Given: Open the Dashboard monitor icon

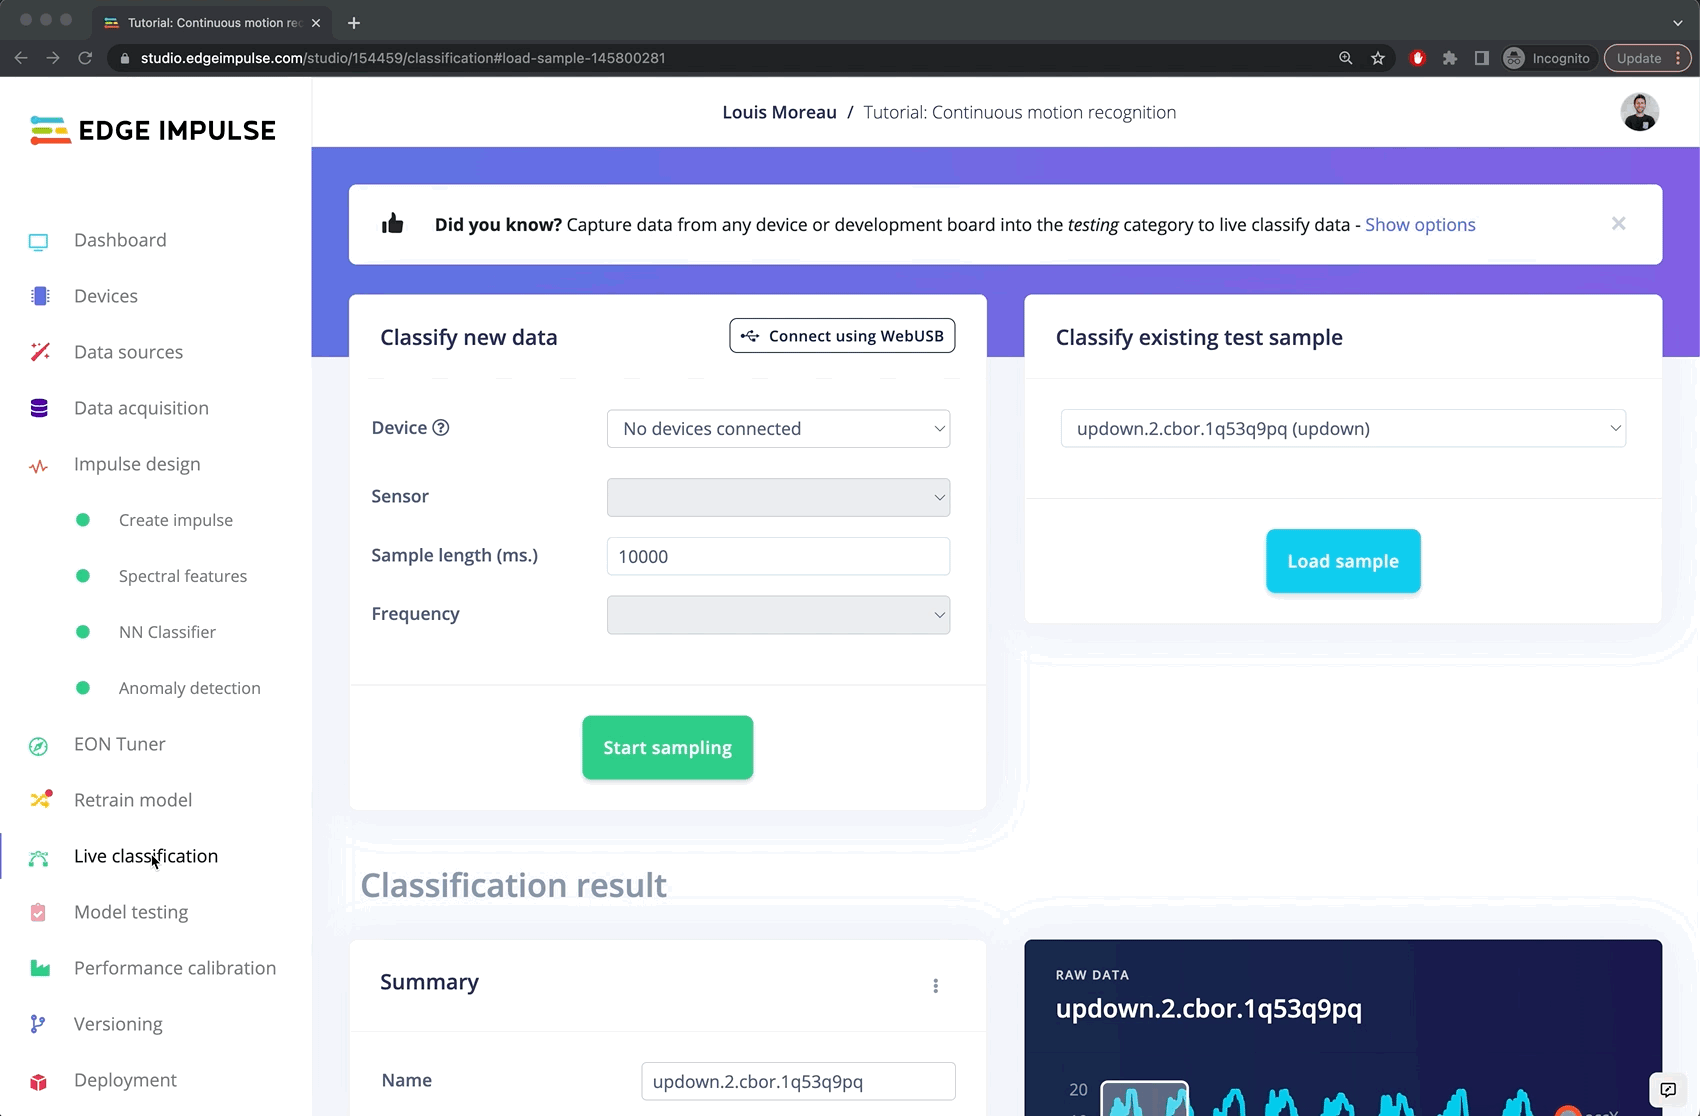Looking at the screenshot, I should [38, 241].
